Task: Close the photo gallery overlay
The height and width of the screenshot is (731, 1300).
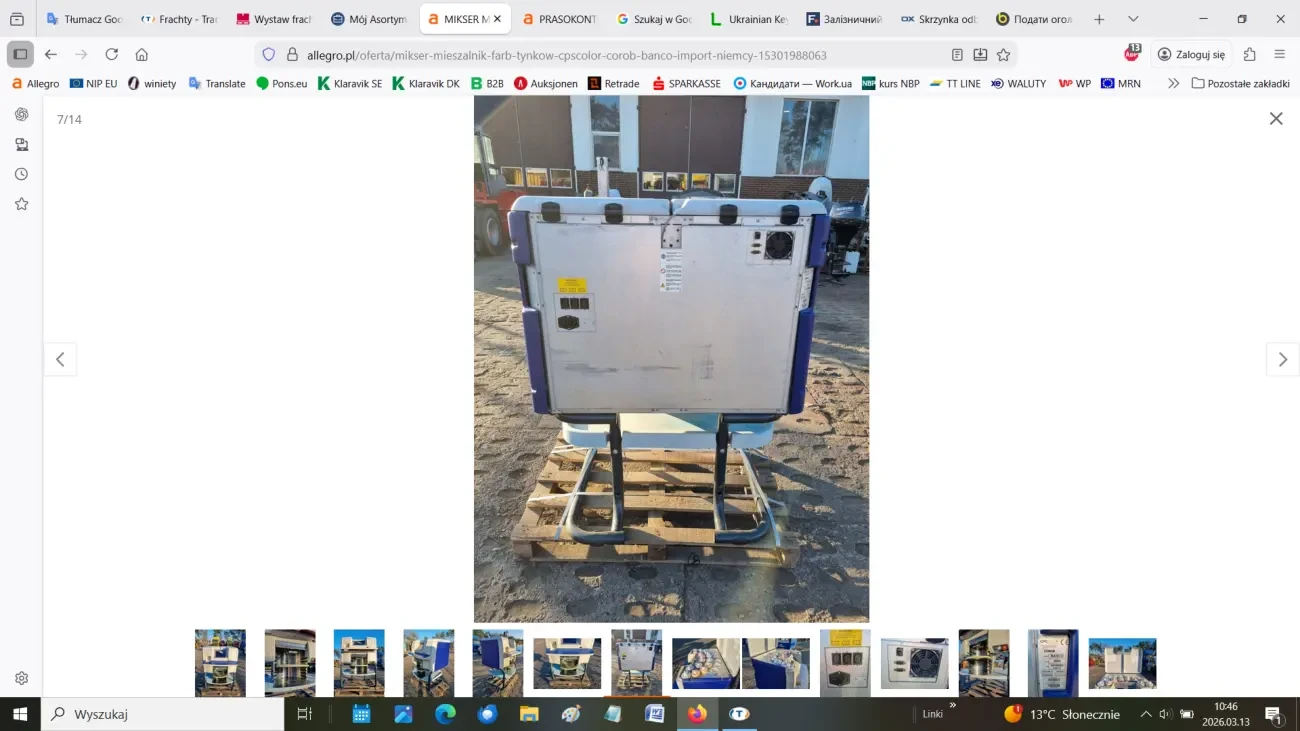Action: point(1275,119)
